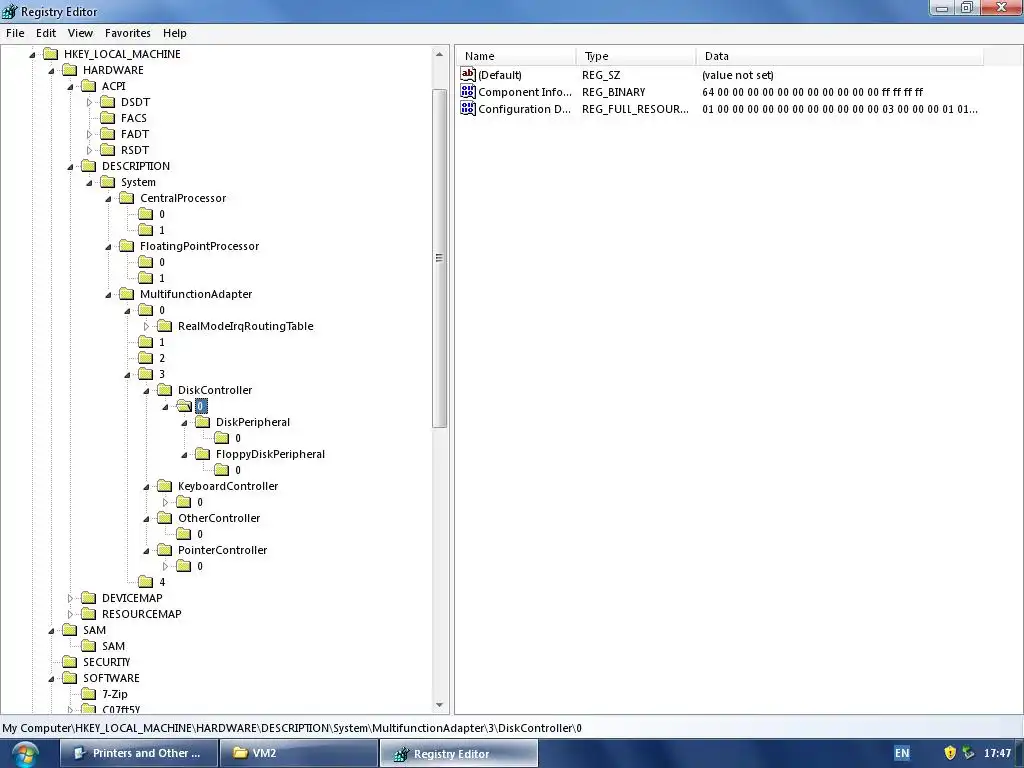Collapse the HARDWARE key
The height and width of the screenshot is (768, 1024).
point(51,71)
